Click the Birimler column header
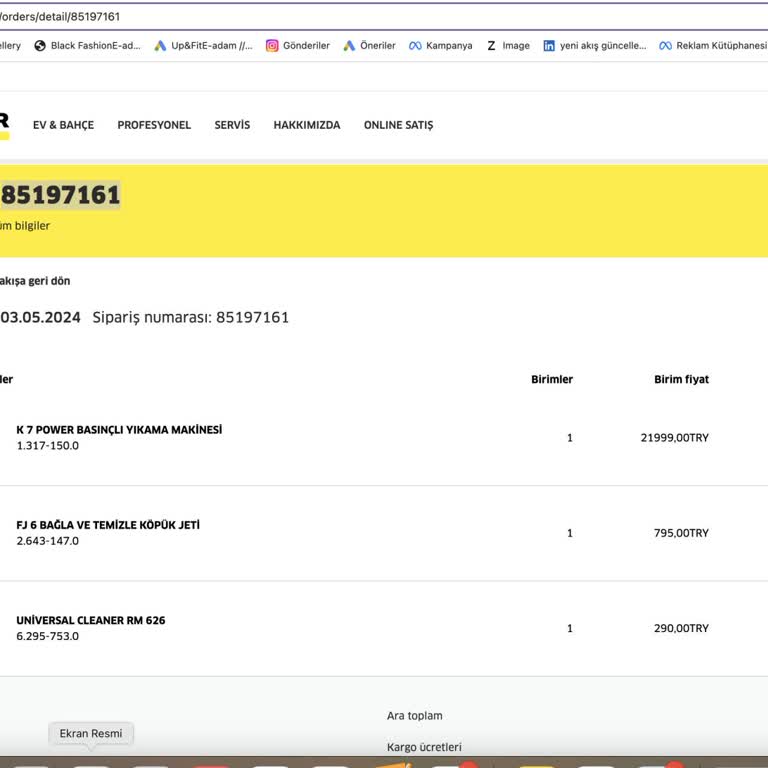Screen dimensions: 768x768 coord(552,379)
